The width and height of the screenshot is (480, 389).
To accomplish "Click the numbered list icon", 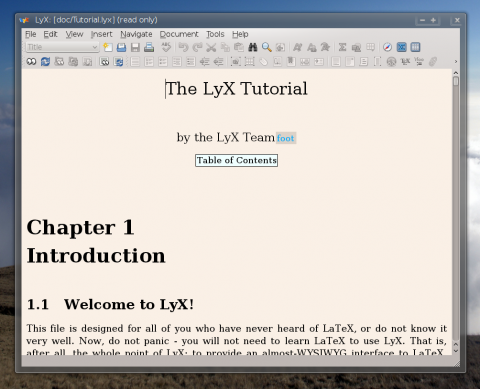I will [x=149, y=62].
